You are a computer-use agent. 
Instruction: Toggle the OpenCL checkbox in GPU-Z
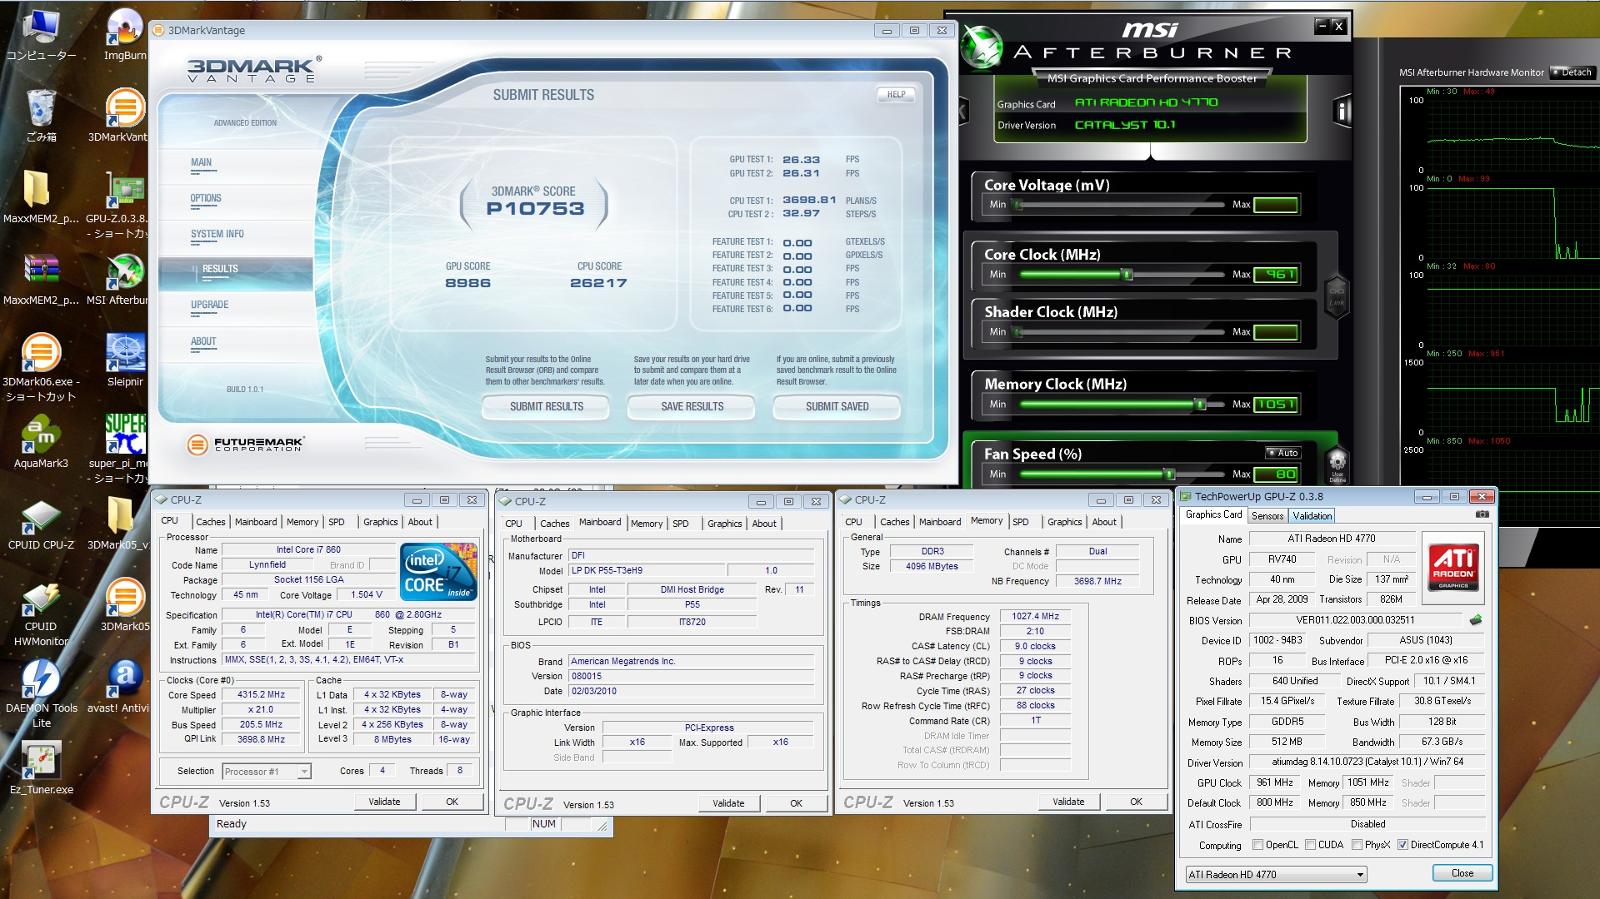coord(1258,845)
